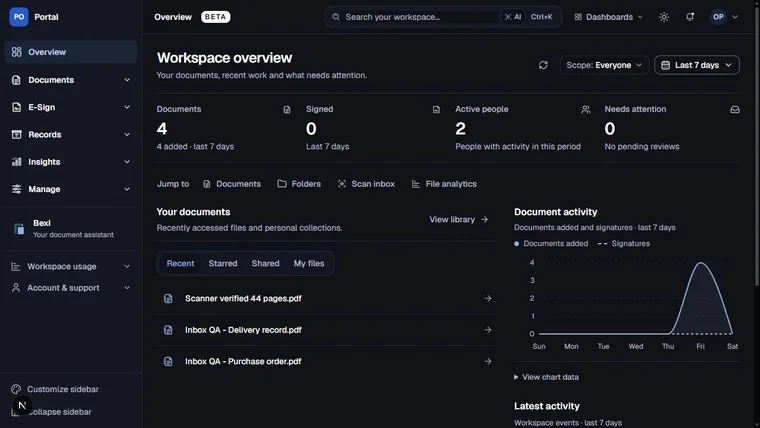The image size is (760, 428).
Task: Click the Documents count value 4
Action: coord(162,129)
